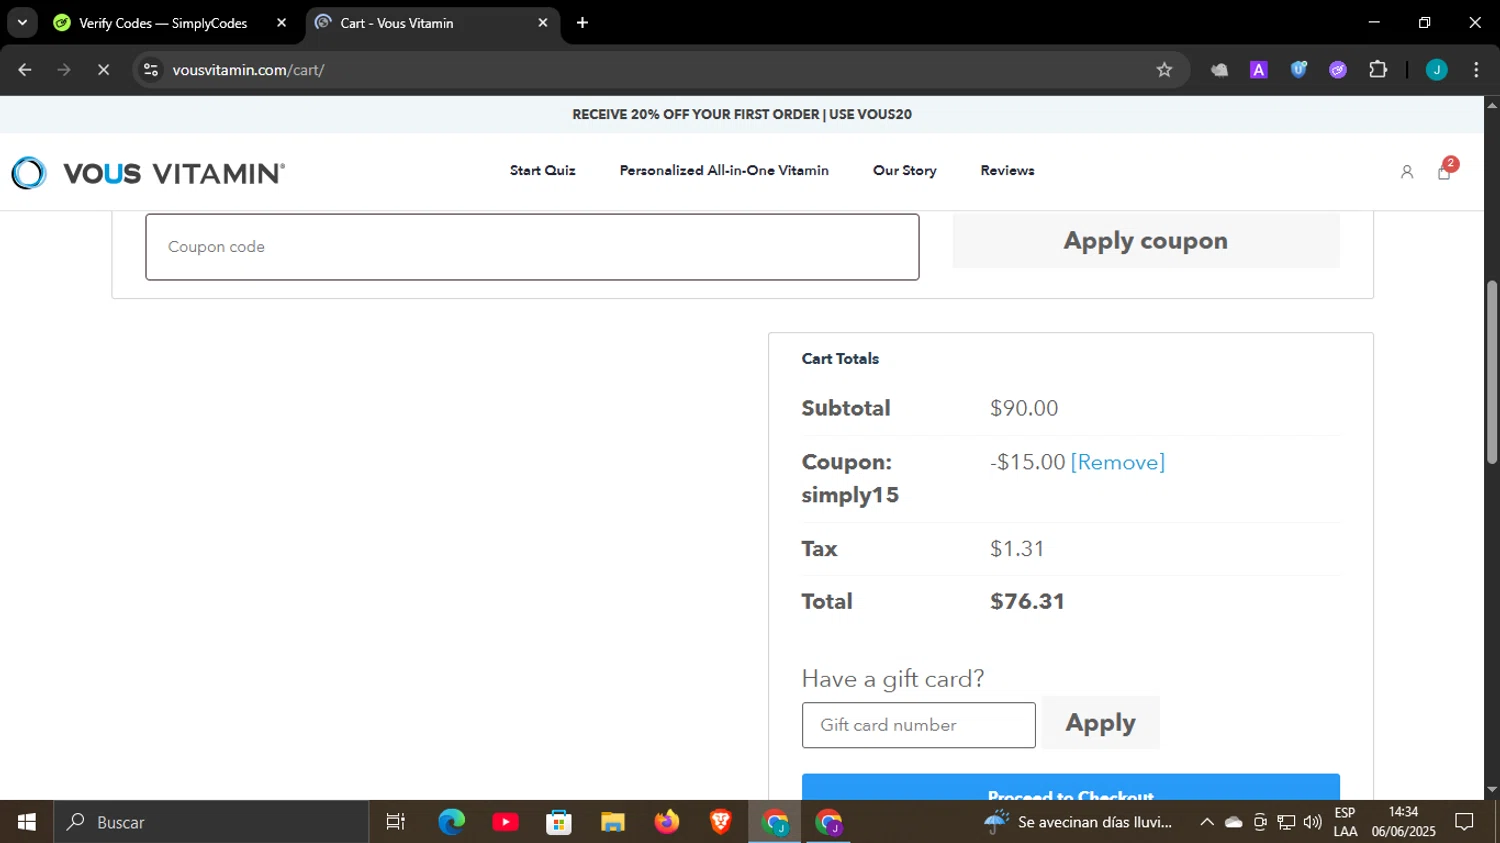Image resolution: width=1500 pixels, height=843 pixels.
Task: Open Personalized All-in-One Vitamin page
Action: click(x=724, y=171)
